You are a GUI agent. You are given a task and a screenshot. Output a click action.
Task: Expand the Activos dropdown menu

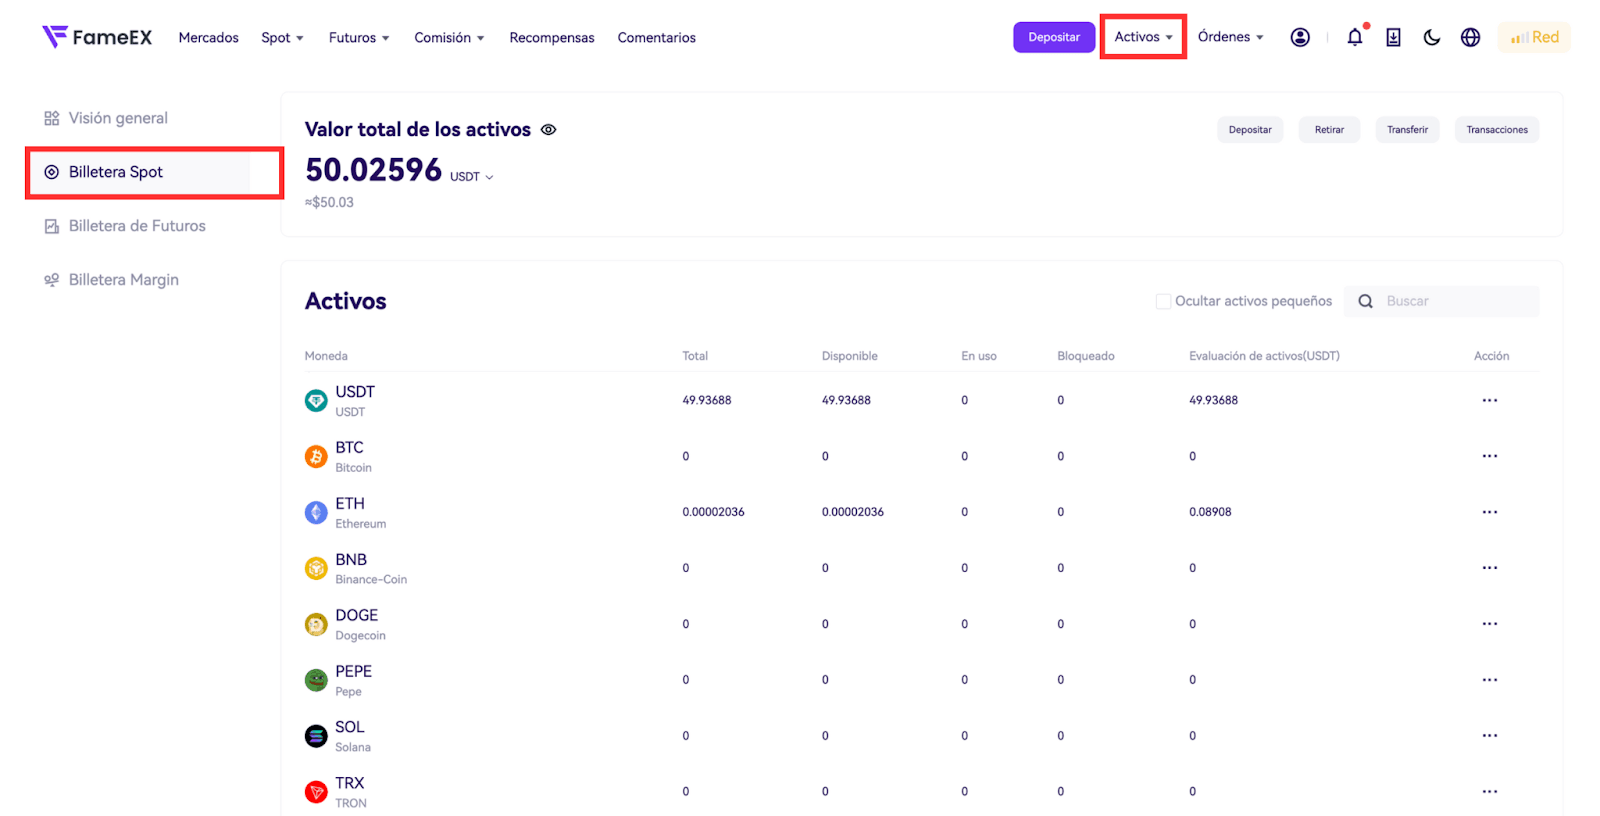click(1143, 37)
